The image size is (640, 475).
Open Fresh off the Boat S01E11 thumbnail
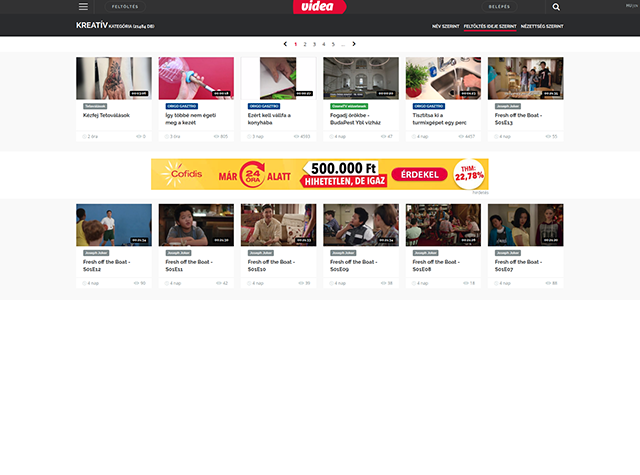(196, 225)
